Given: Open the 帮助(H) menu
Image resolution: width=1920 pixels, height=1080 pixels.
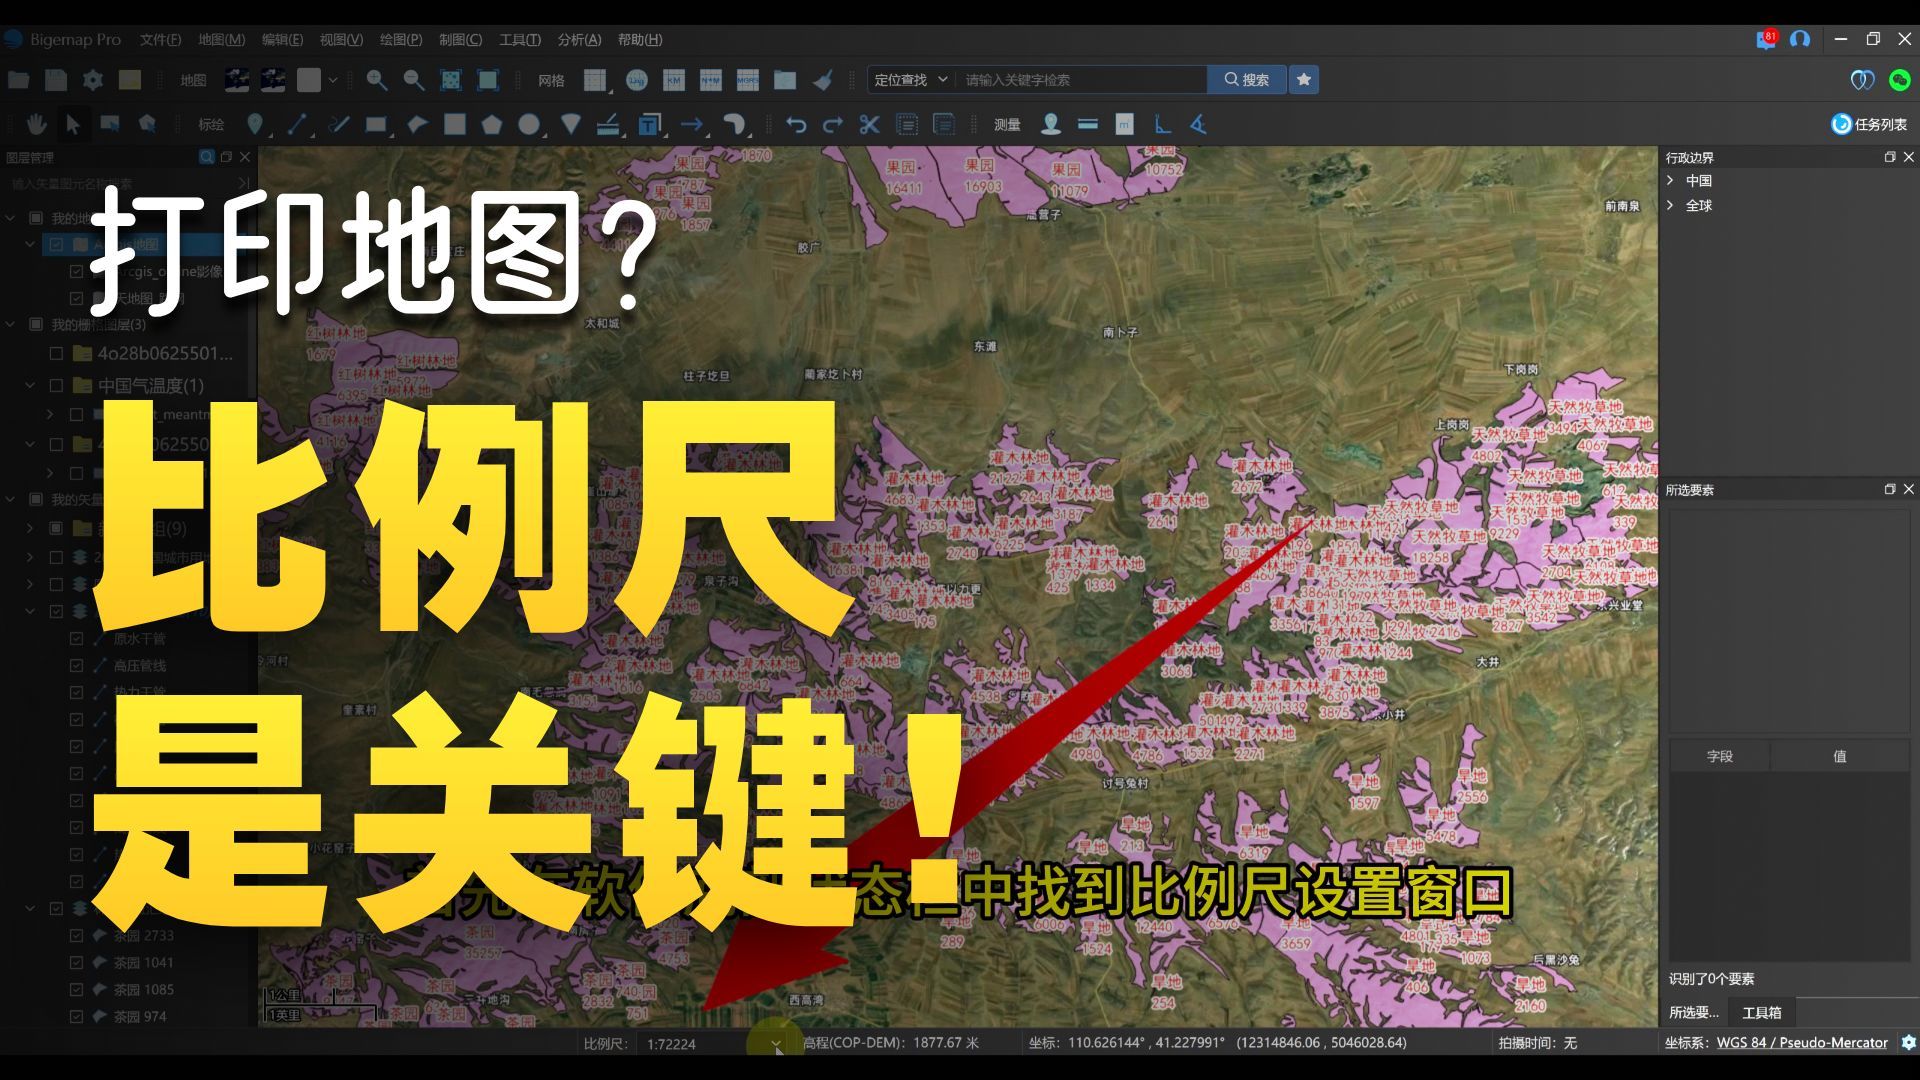Looking at the screenshot, I should tap(640, 39).
